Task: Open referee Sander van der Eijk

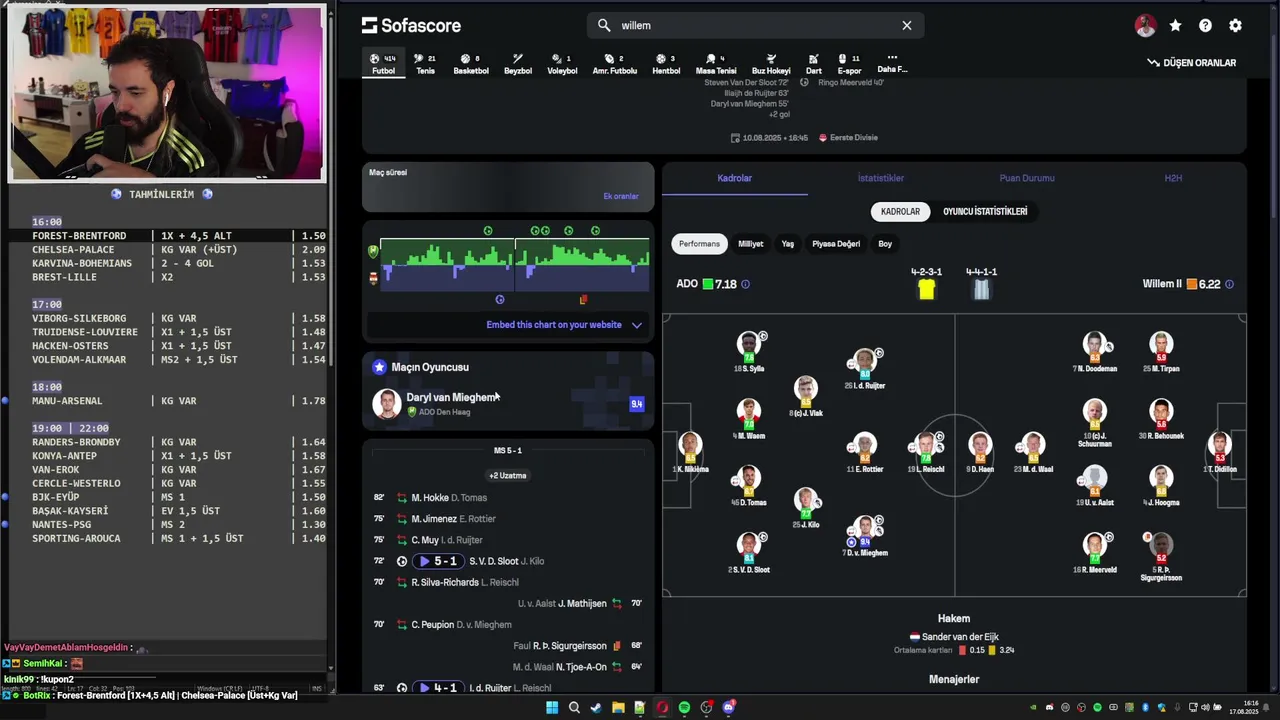Action: point(954,637)
